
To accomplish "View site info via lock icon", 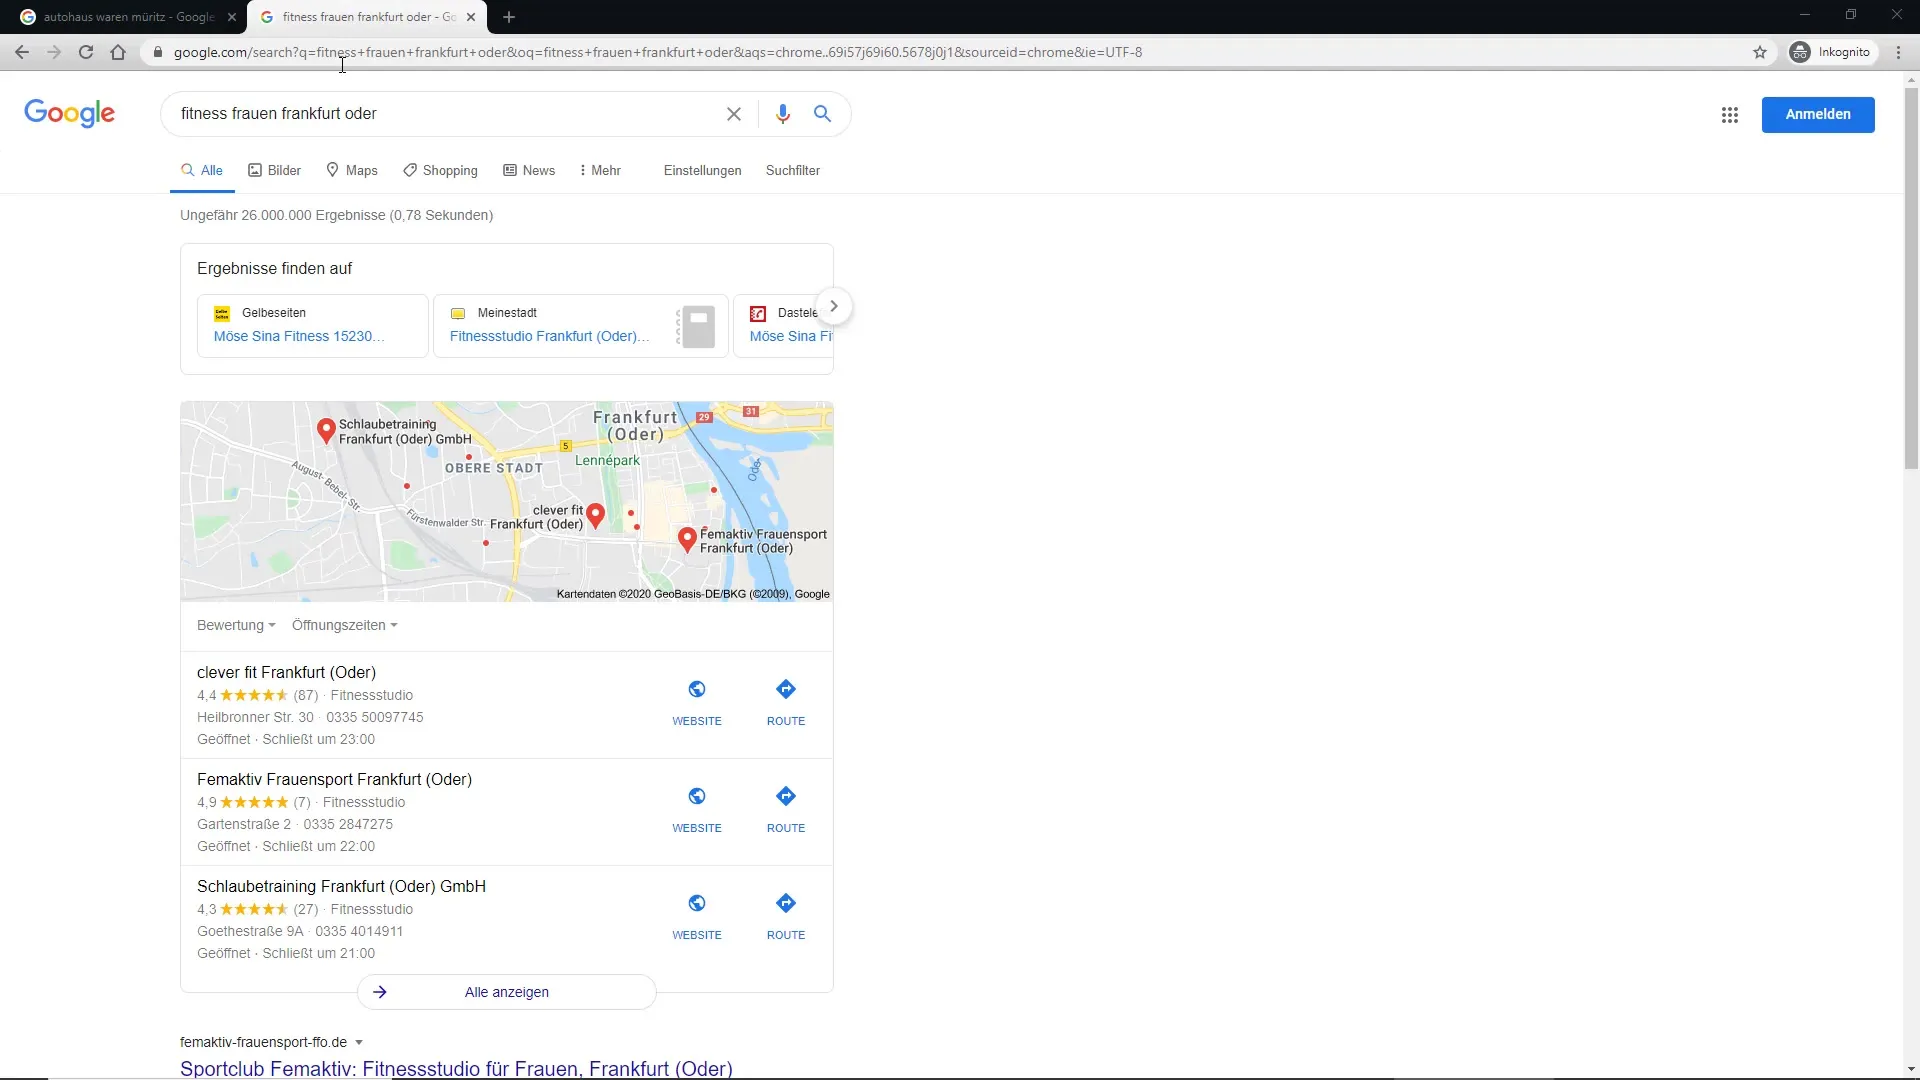I will click(x=158, y=52).
